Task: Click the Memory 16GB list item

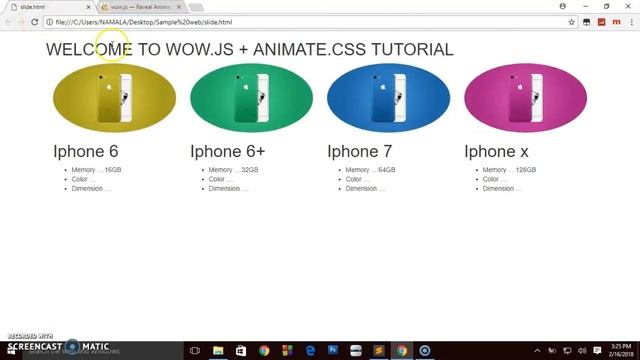Action: (96, 170)
